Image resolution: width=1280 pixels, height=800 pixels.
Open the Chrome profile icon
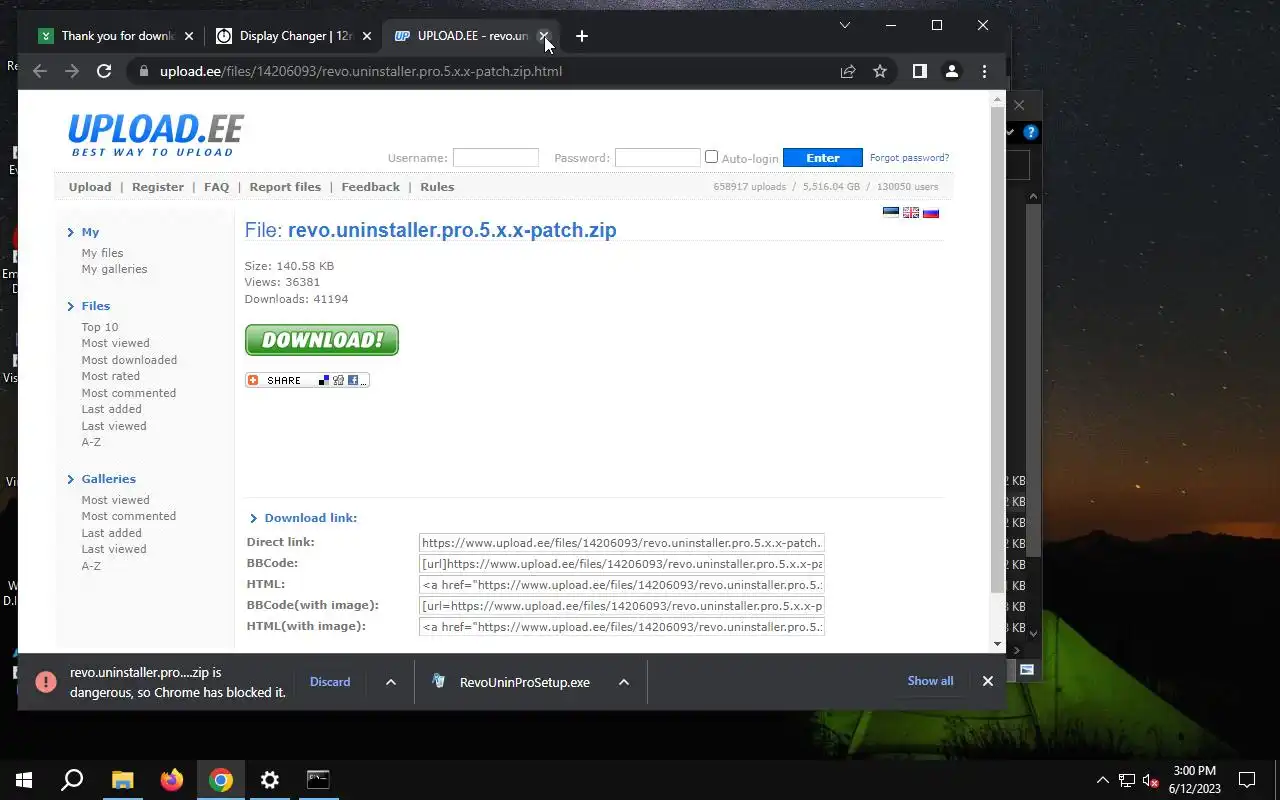click(x=952, y=71)
